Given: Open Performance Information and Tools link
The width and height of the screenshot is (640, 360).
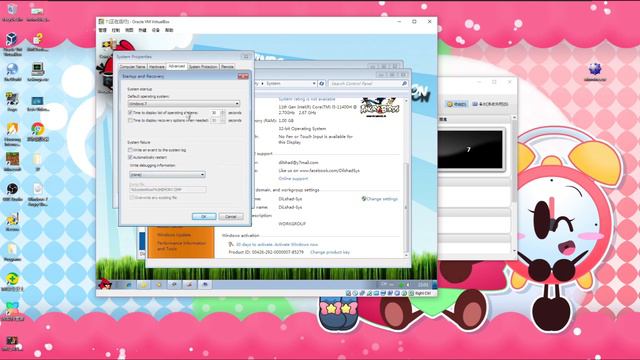Looking at the screenshot, I should pyautogui.click(x=181, y=246).
